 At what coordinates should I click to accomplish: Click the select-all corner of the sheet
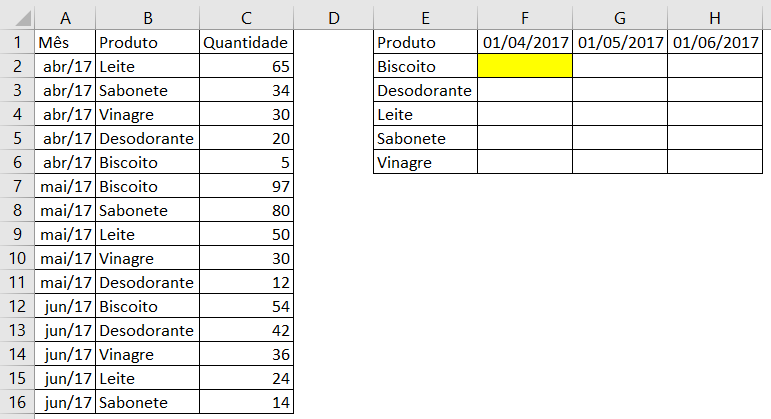tap(16, 16)
